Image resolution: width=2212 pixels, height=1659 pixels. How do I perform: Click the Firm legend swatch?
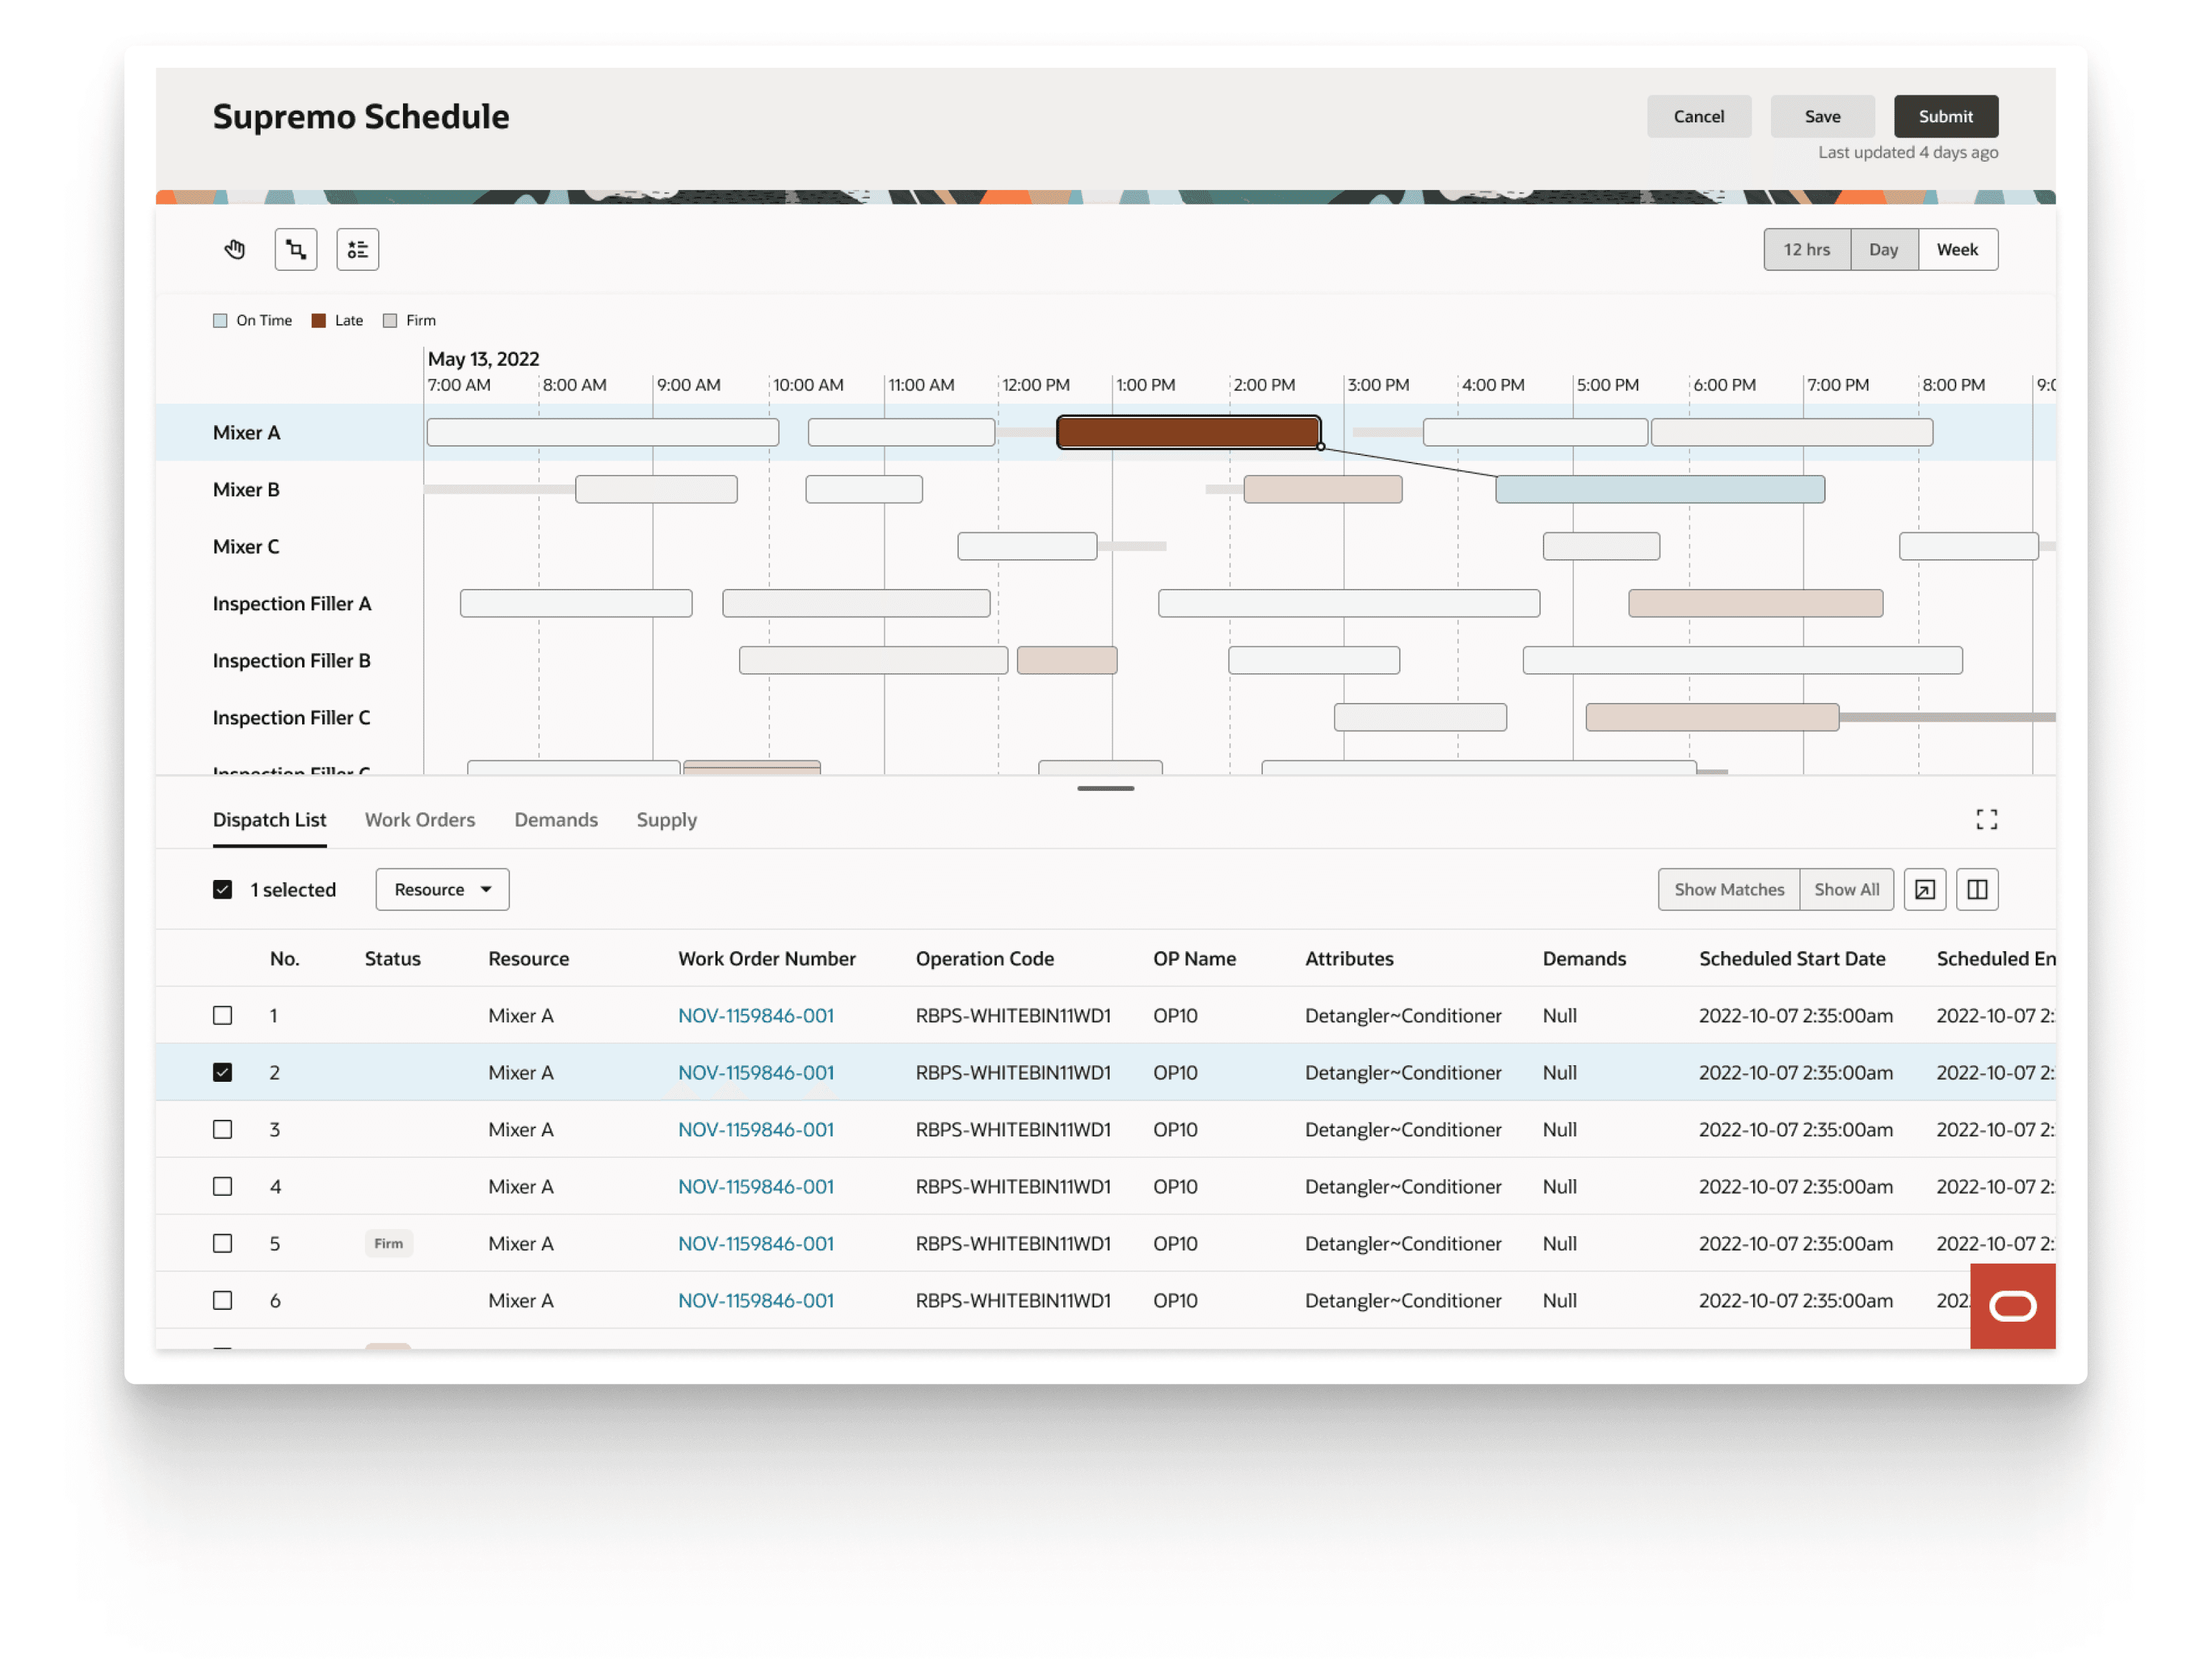[390, 321]
